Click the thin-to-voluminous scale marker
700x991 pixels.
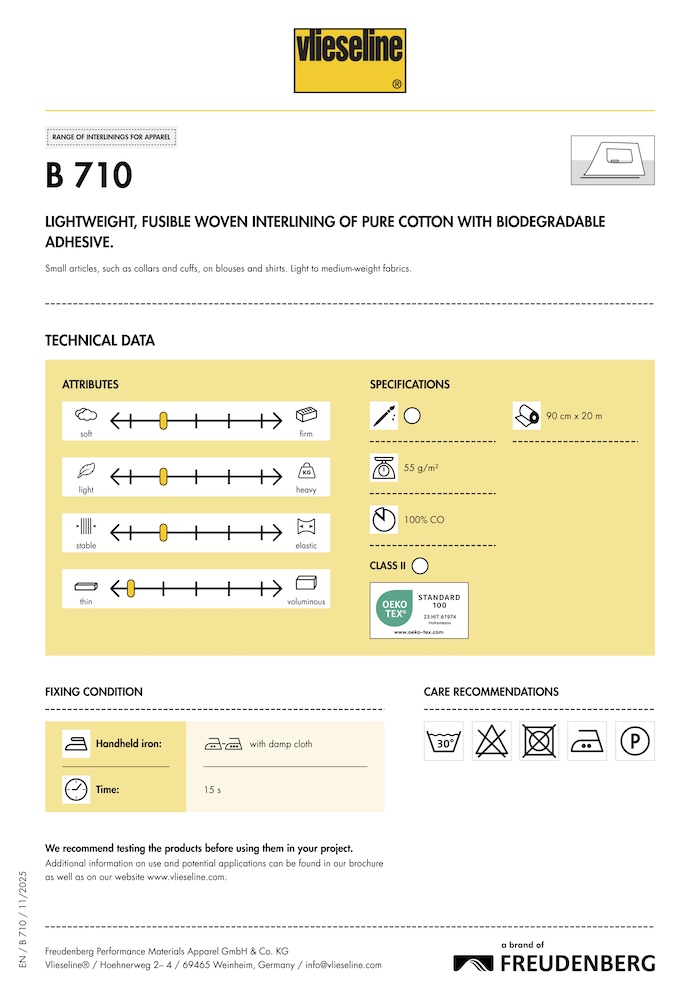pyautogui.click(x=130, y=586)
